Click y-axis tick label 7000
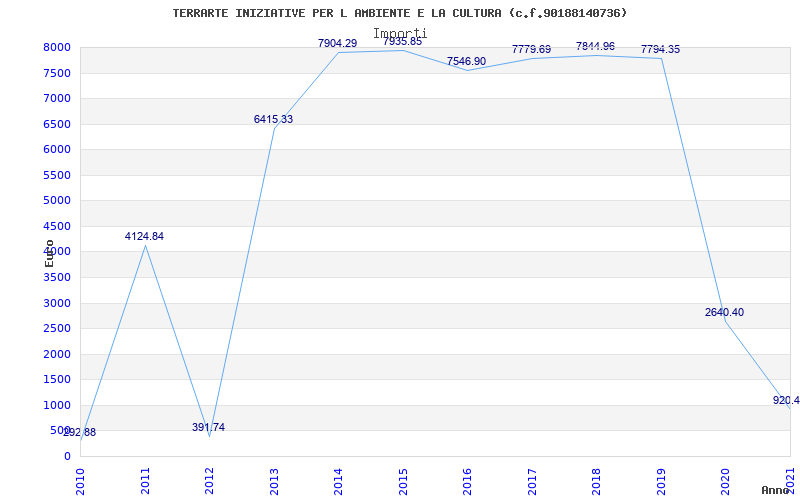Image resolution: width=800 pixels, height=500 pixels. point(57,99)
